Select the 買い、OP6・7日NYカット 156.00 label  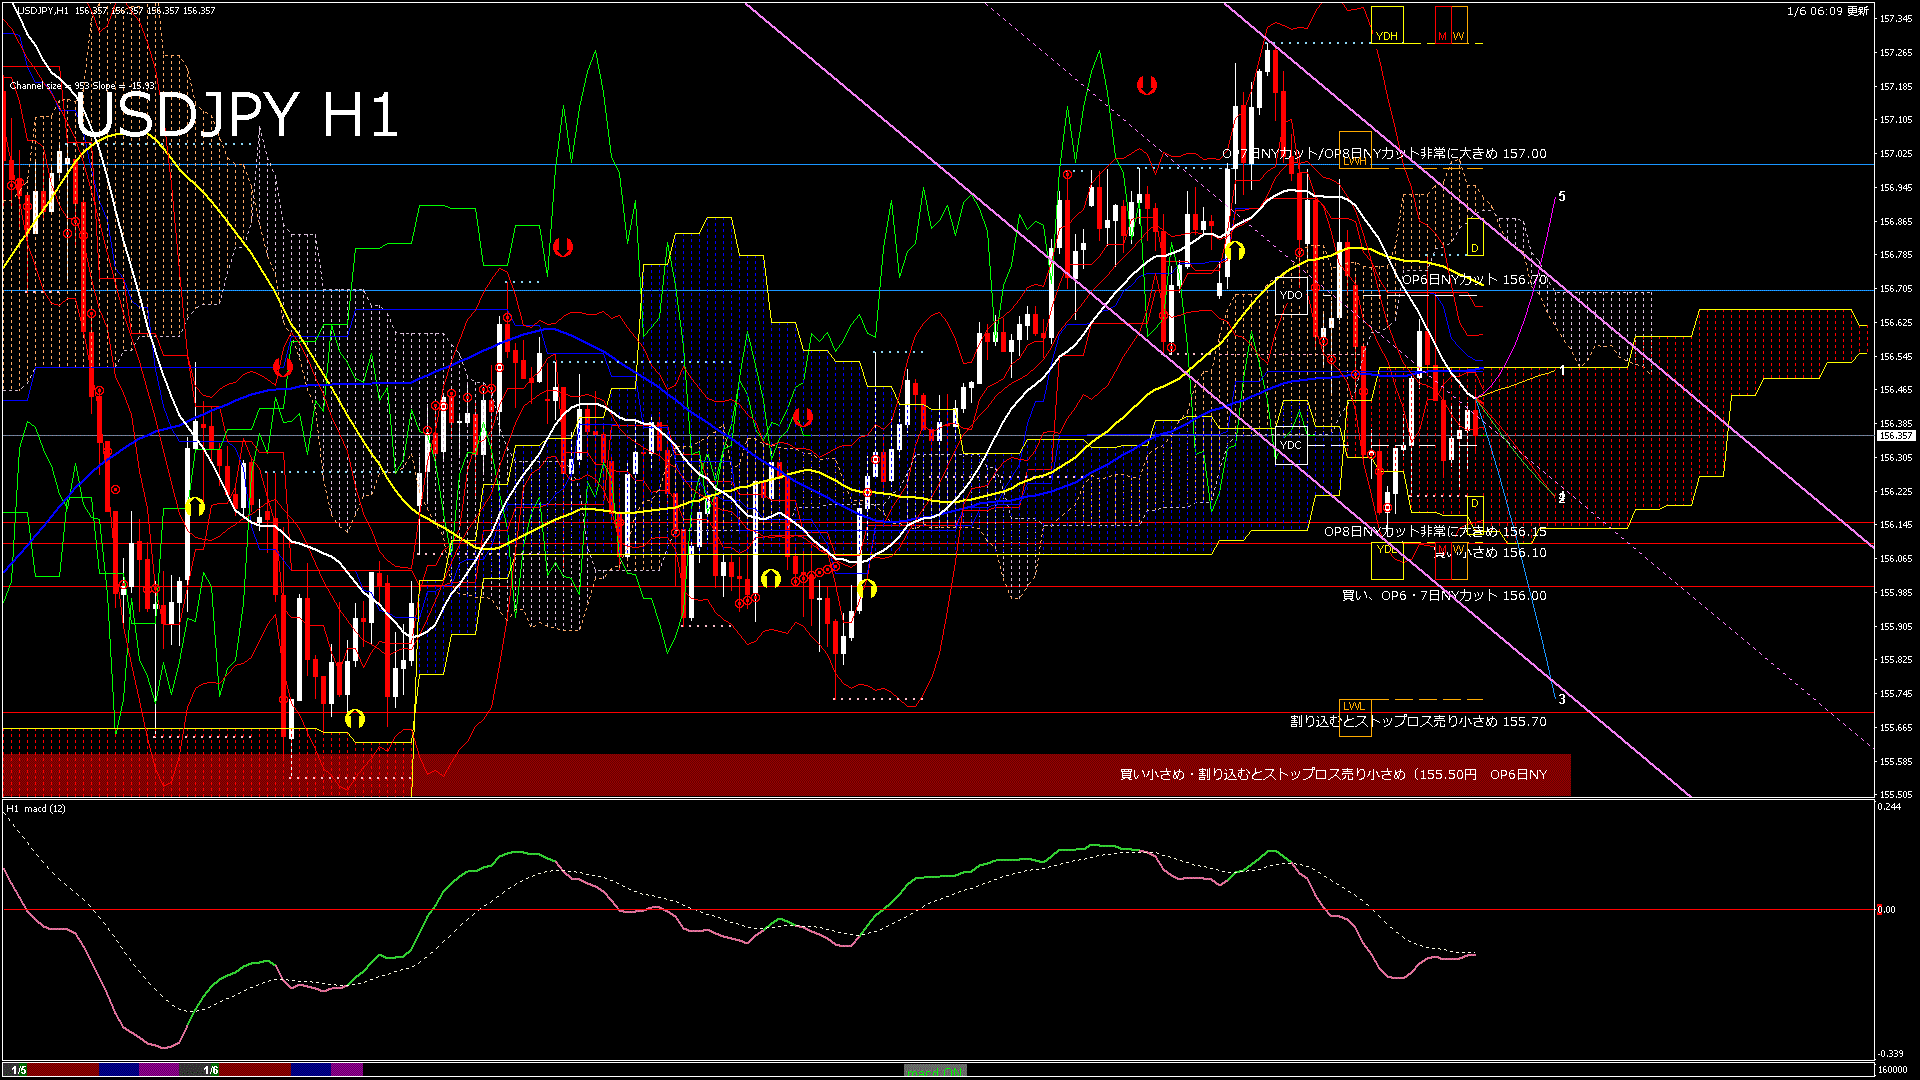click(1443, 596)
